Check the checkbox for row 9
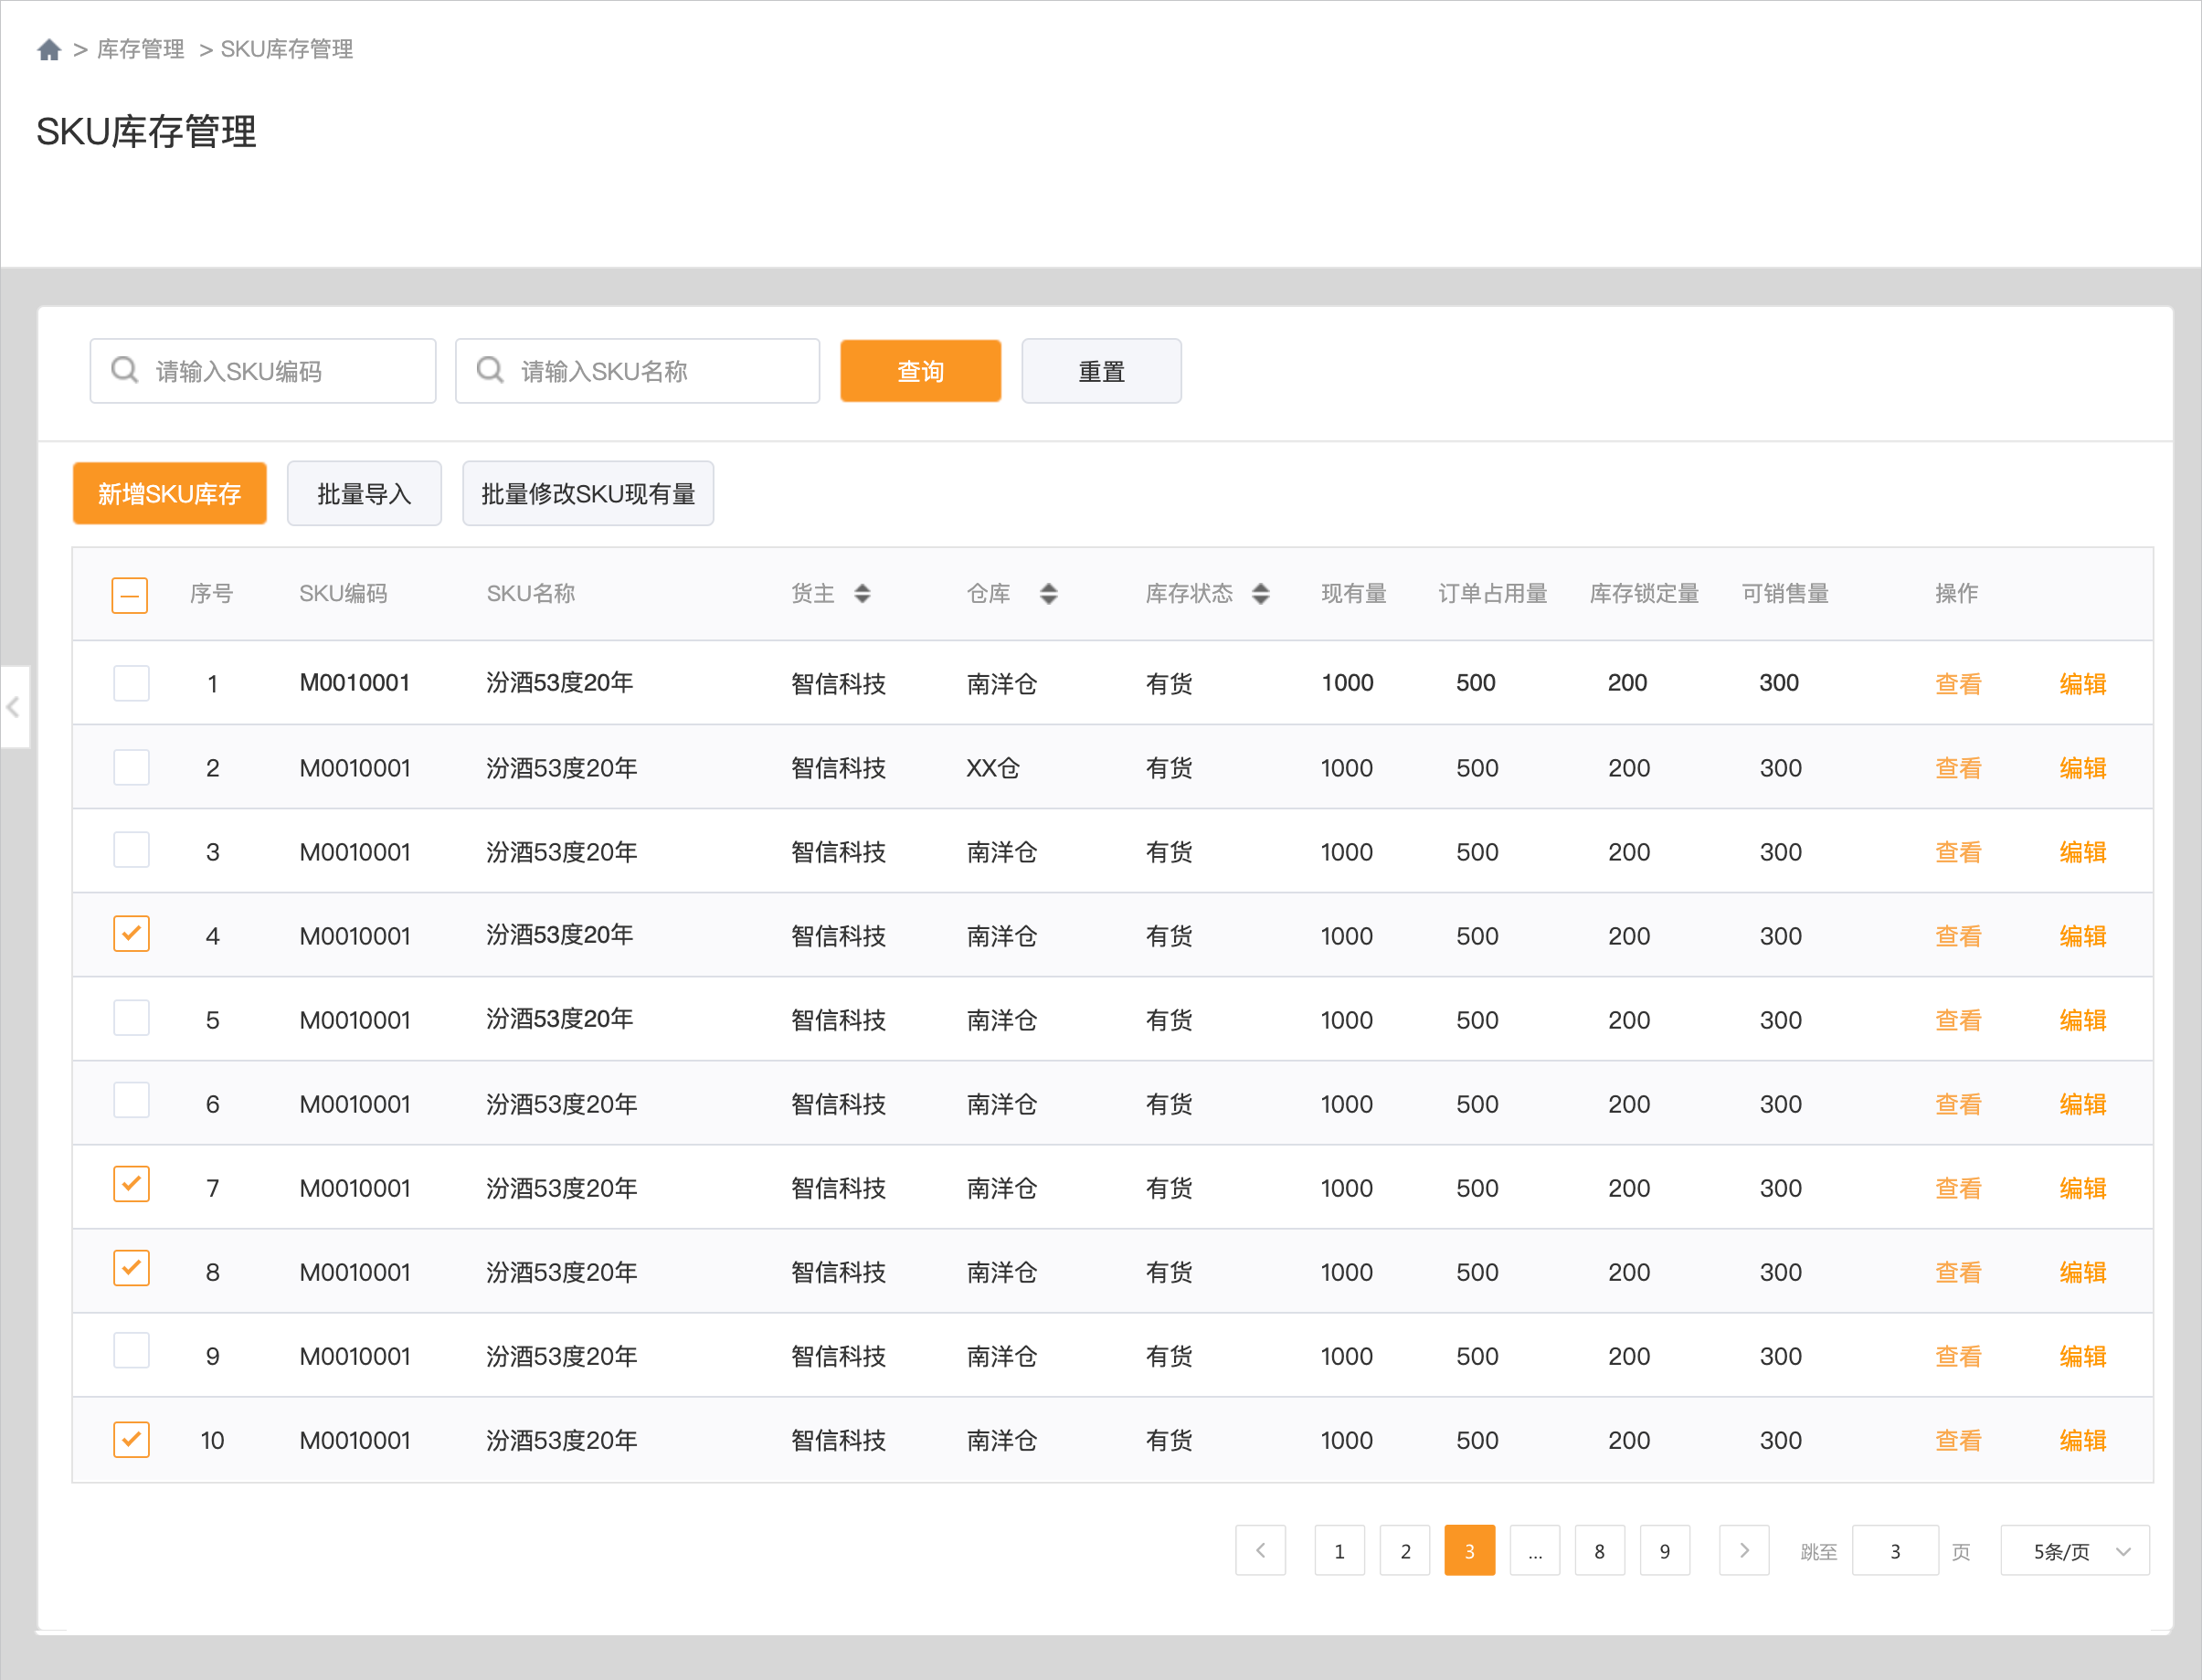 (x=131, y=1350)
